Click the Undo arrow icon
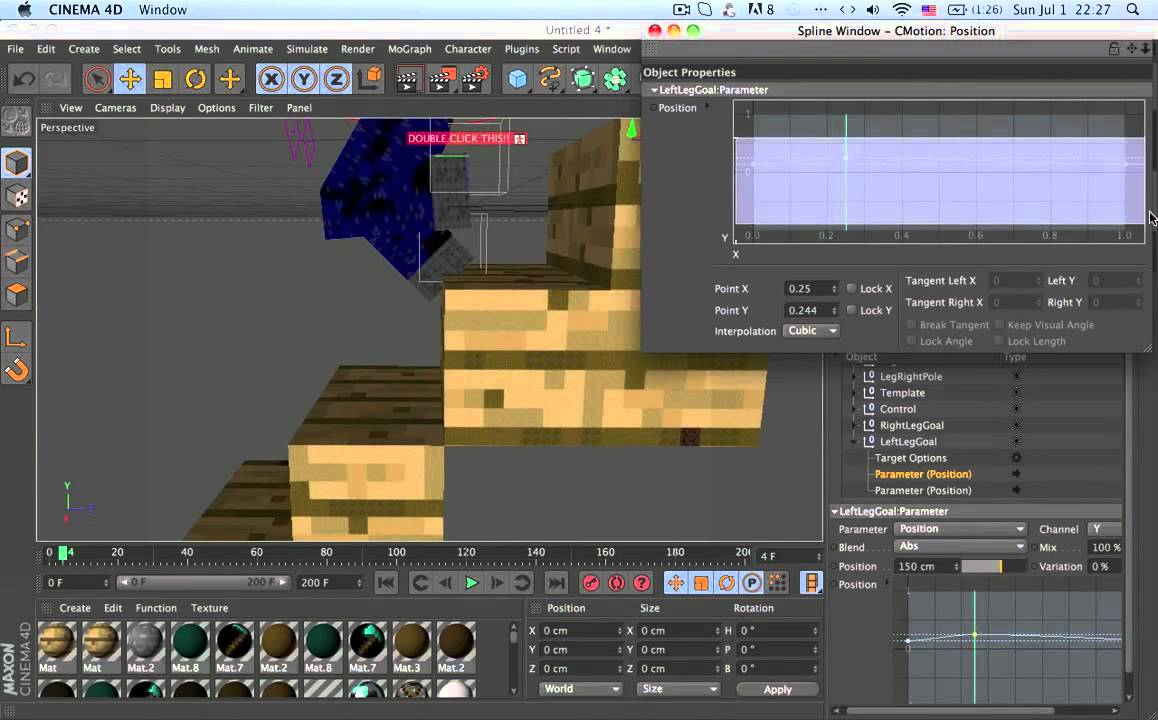 click(24, 78)
